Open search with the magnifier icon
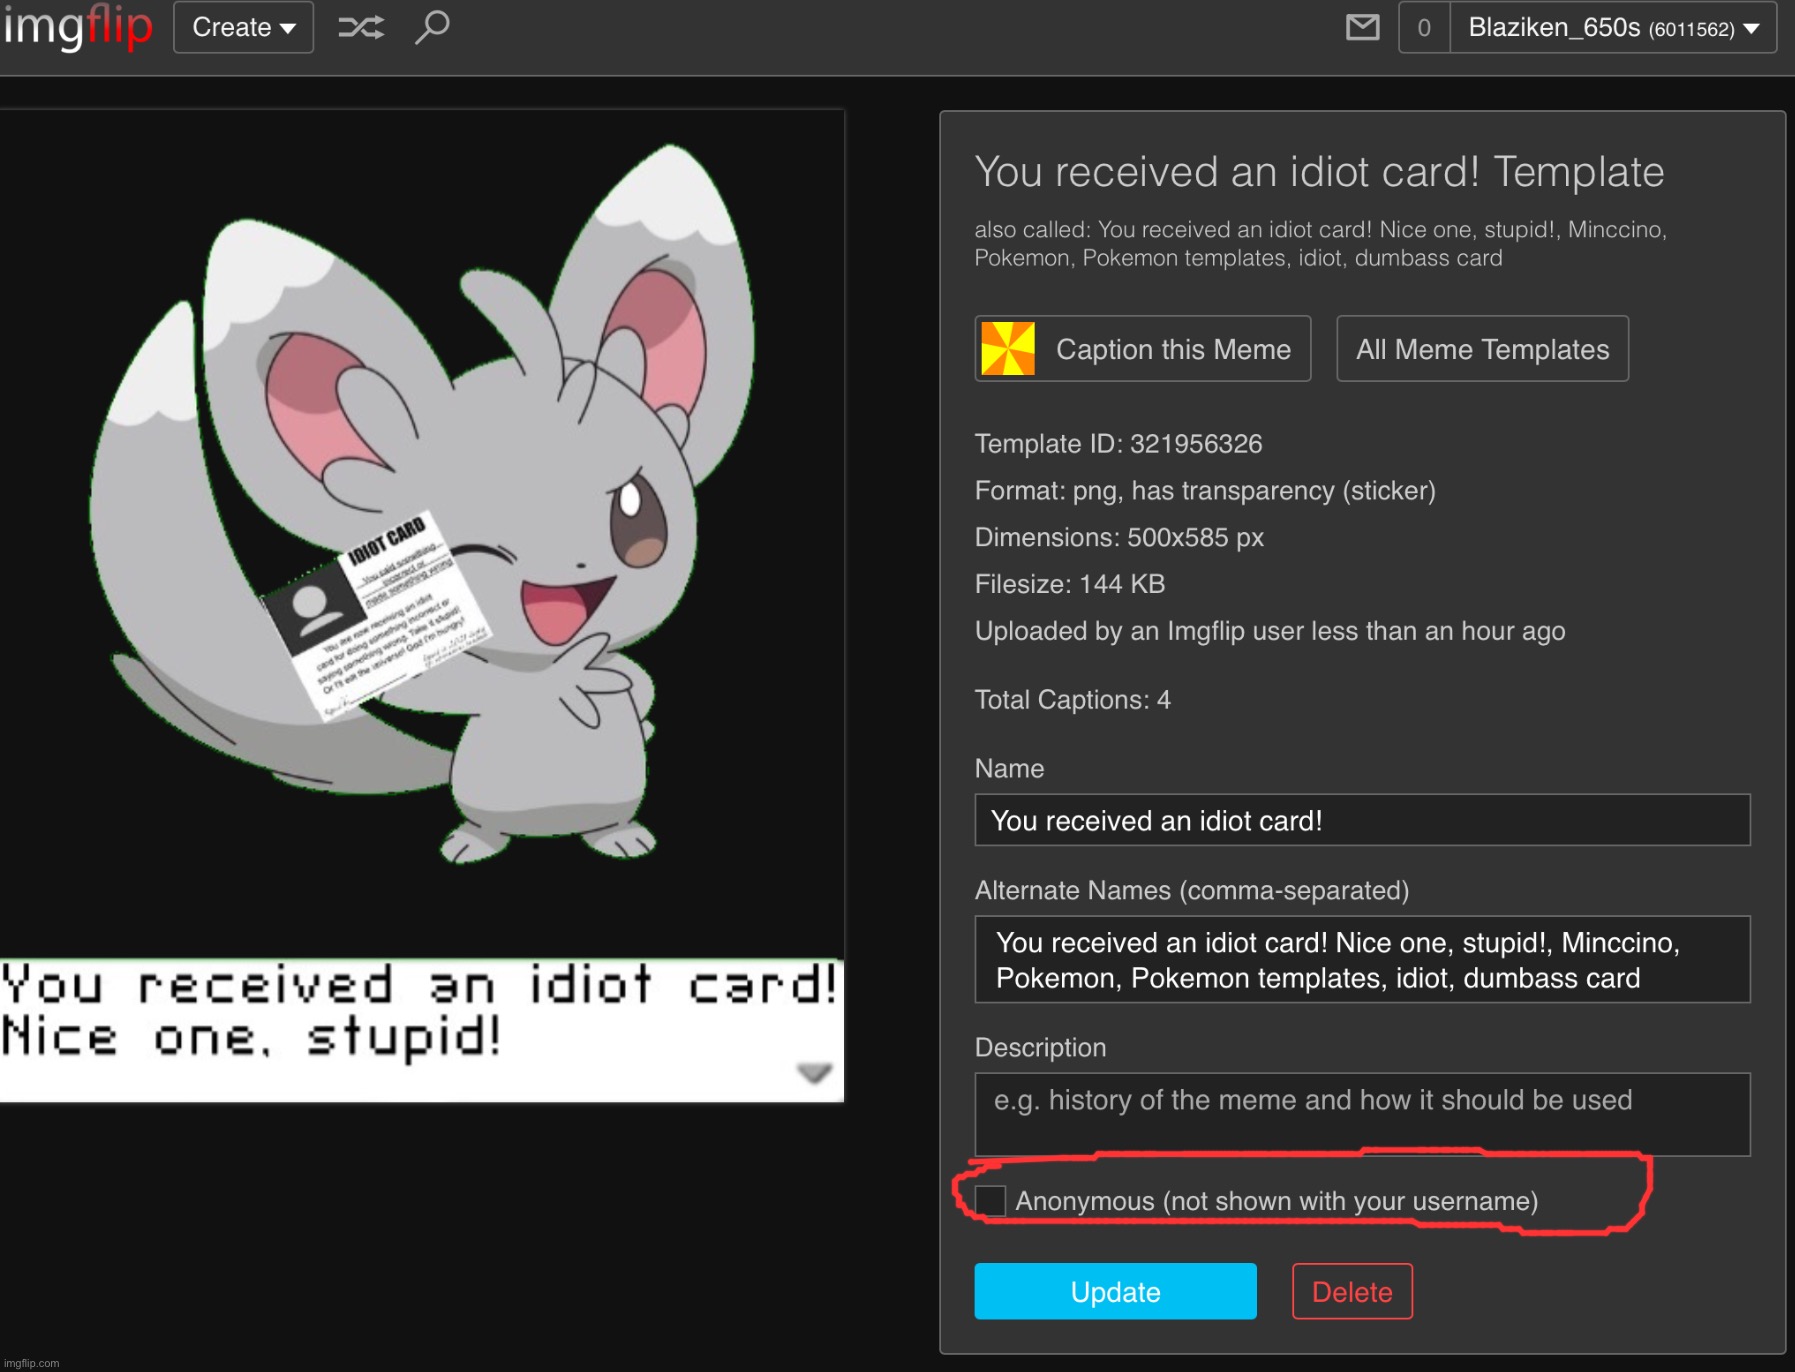 tap(432, 27)
